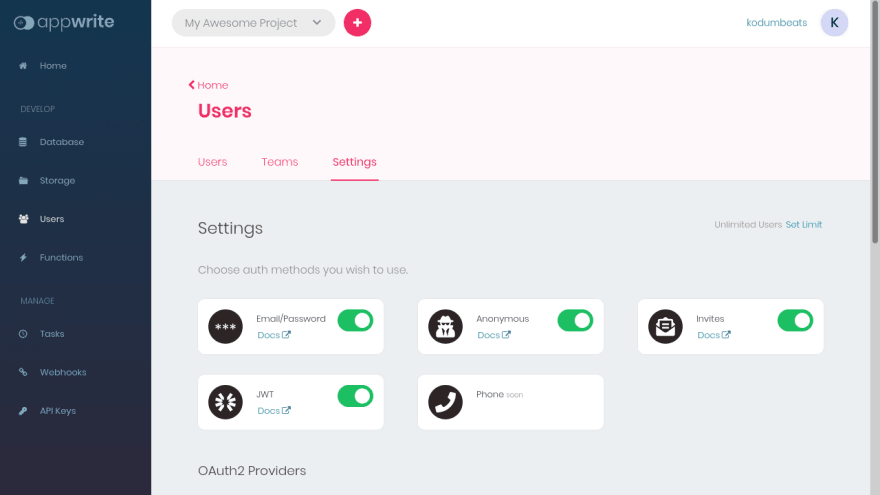Click the Database stack icon
The height and width of the screenshot is (495, 880).
(23, 142)
